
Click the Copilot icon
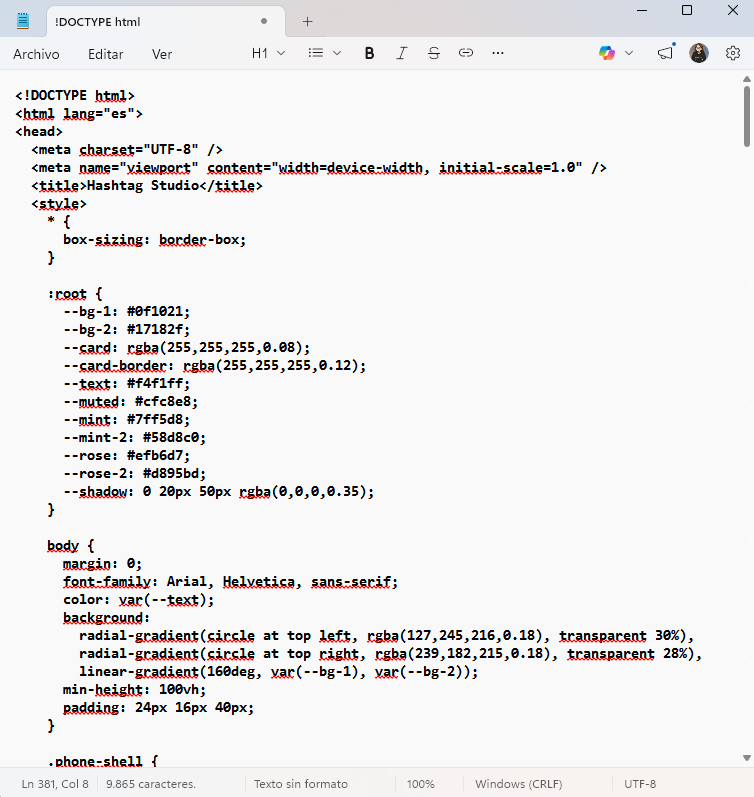[607, 53]
